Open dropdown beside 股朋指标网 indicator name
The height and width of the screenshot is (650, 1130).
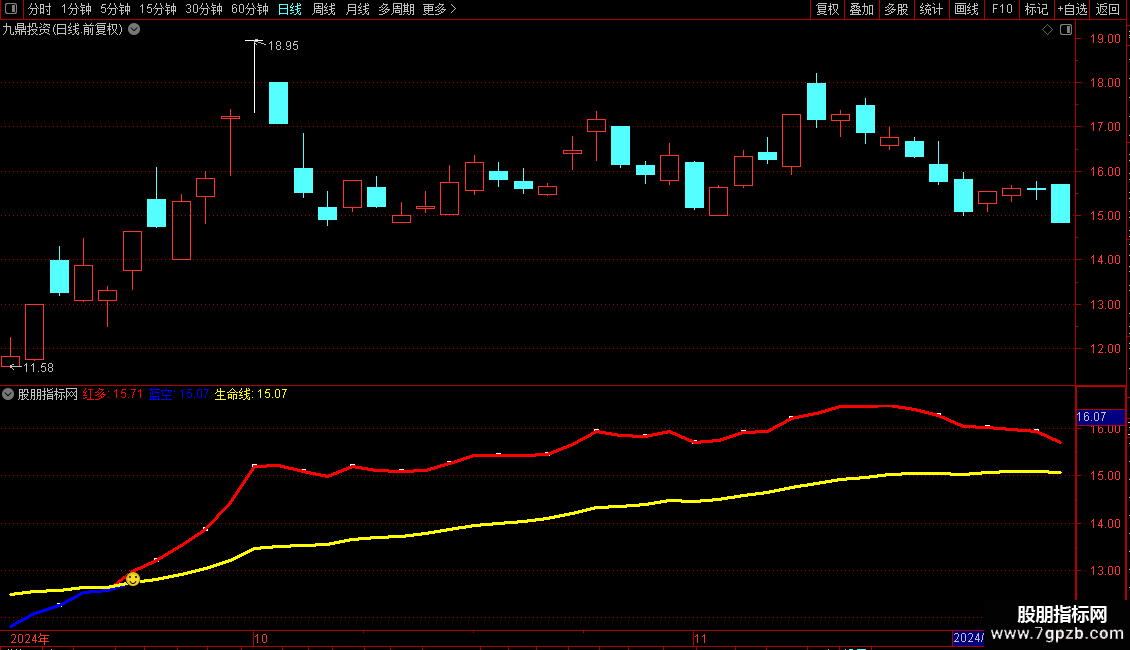[x=8, y=394]
